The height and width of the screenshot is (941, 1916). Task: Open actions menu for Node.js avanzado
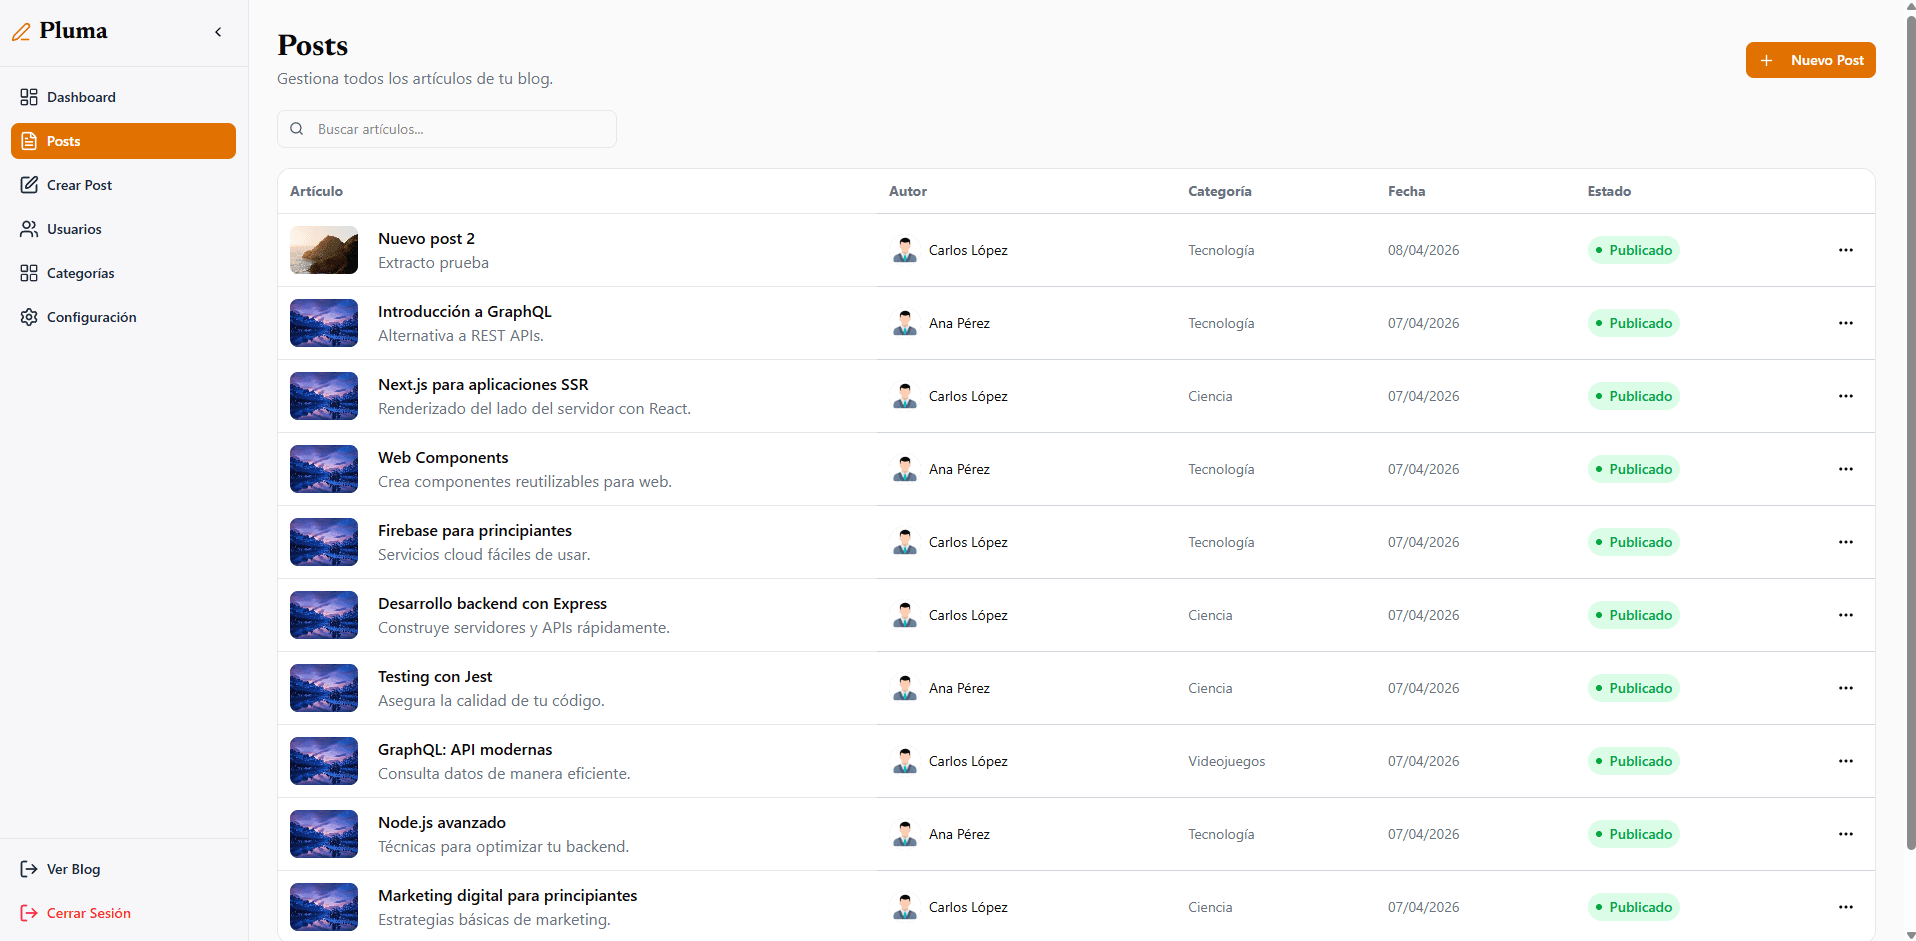(1846, 834)
